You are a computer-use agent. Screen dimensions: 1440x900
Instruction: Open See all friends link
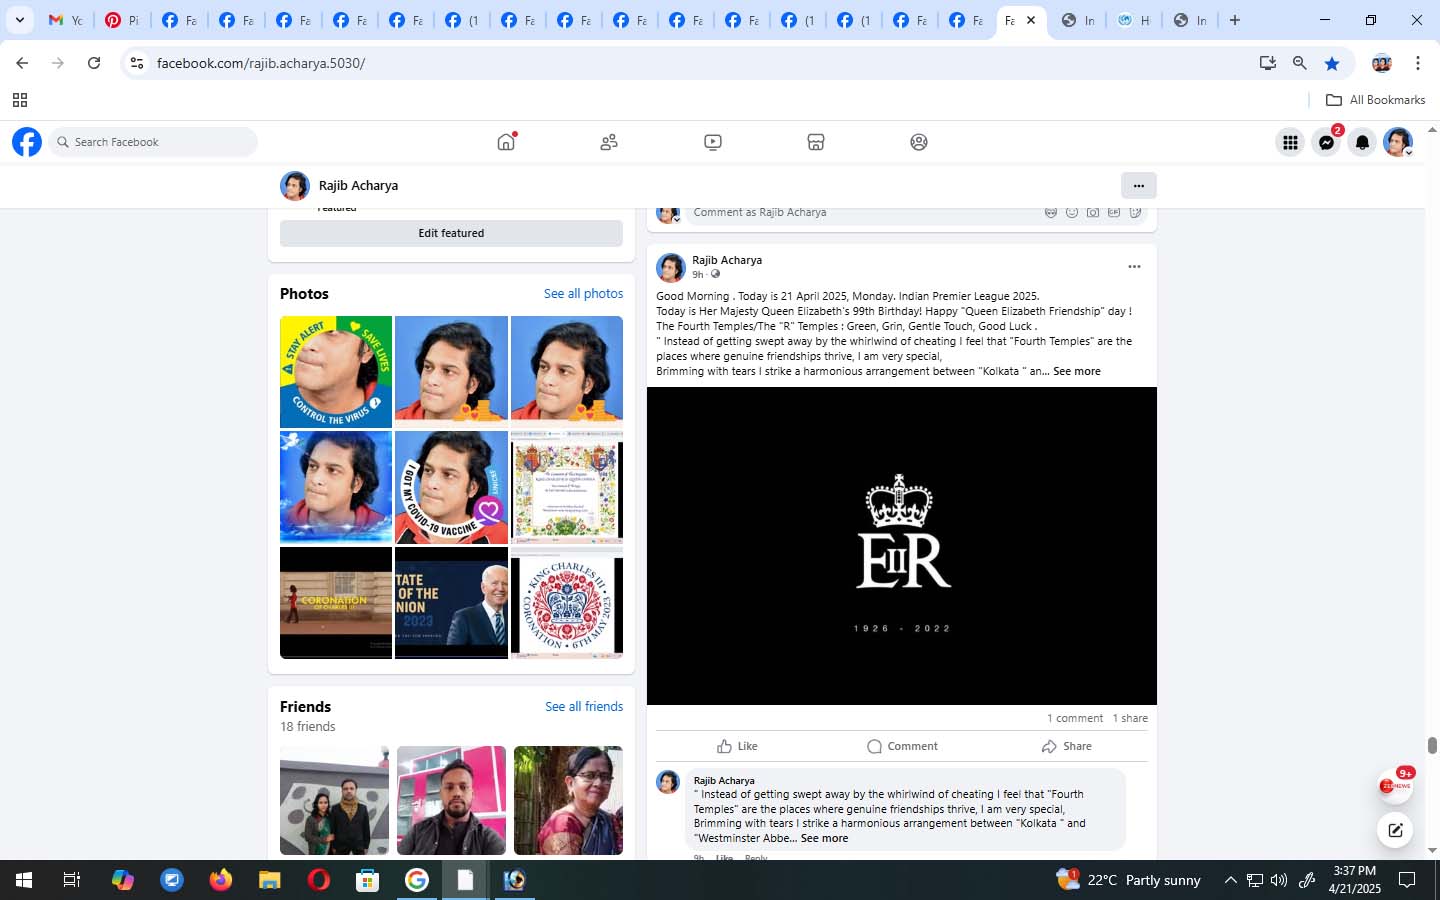(x=584, y=706)
